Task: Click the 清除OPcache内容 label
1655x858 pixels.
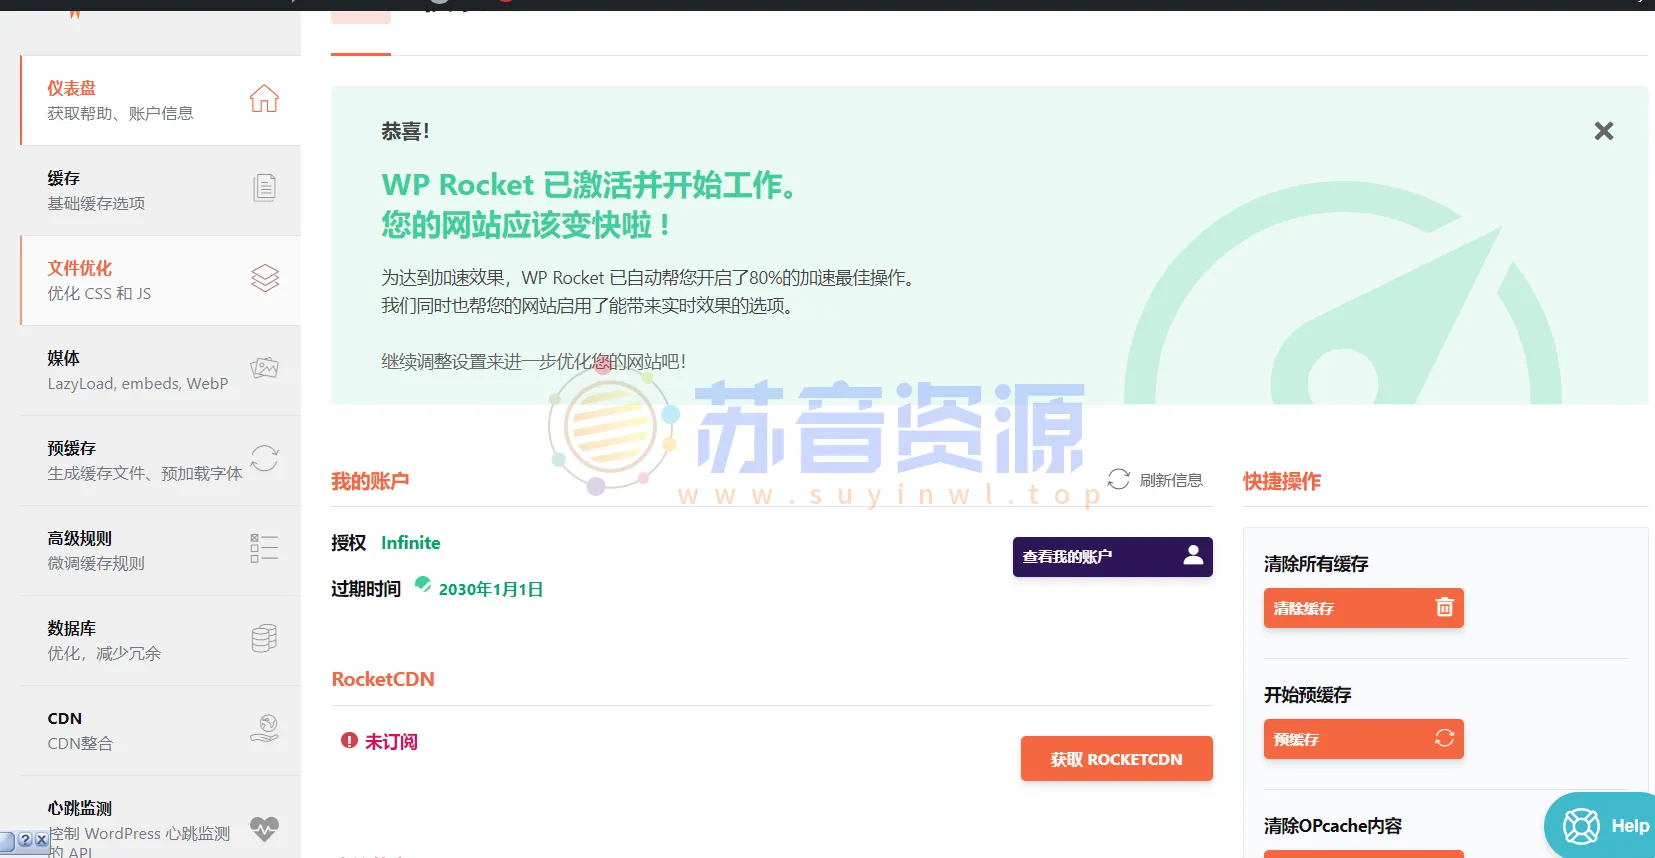Action: (x=1333, y=826)
